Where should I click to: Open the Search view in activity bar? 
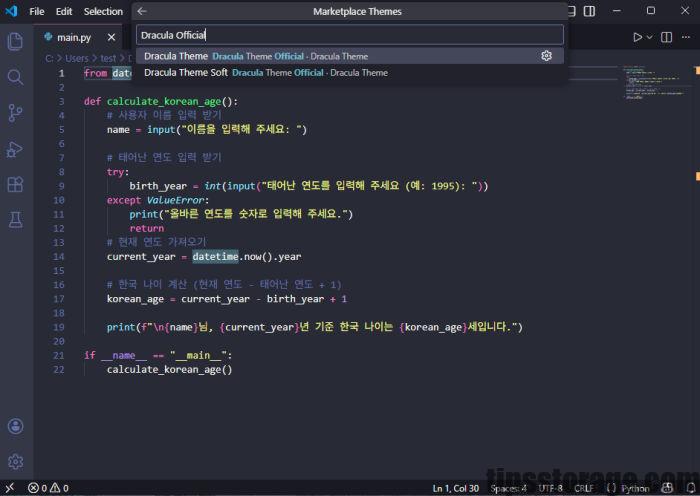click(15, 77)
